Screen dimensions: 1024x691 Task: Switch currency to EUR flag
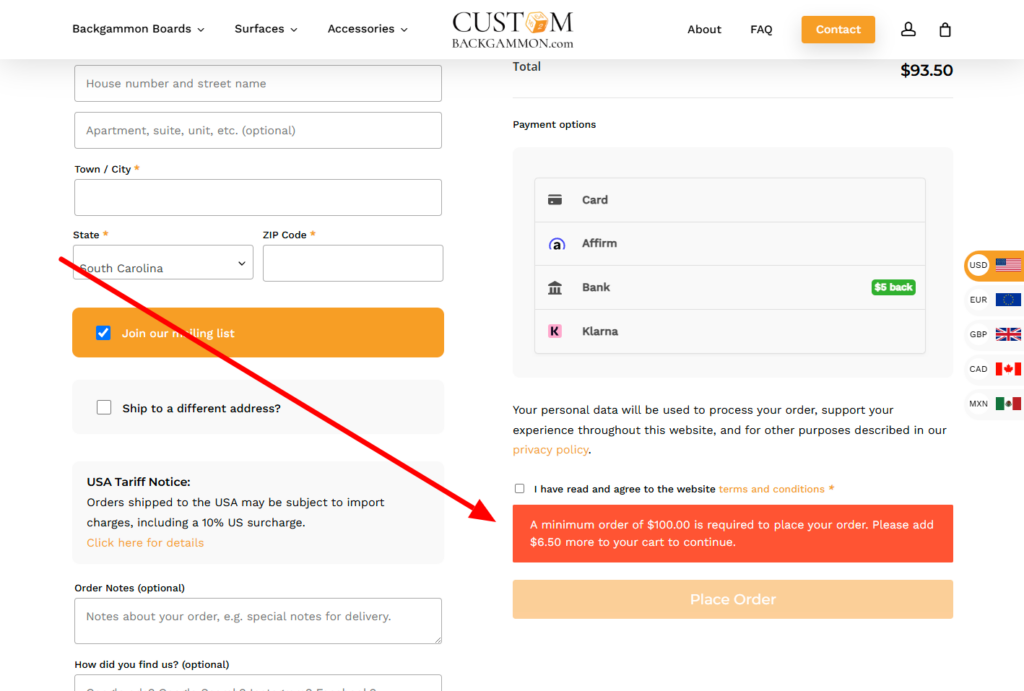[x=1008, y=299]
